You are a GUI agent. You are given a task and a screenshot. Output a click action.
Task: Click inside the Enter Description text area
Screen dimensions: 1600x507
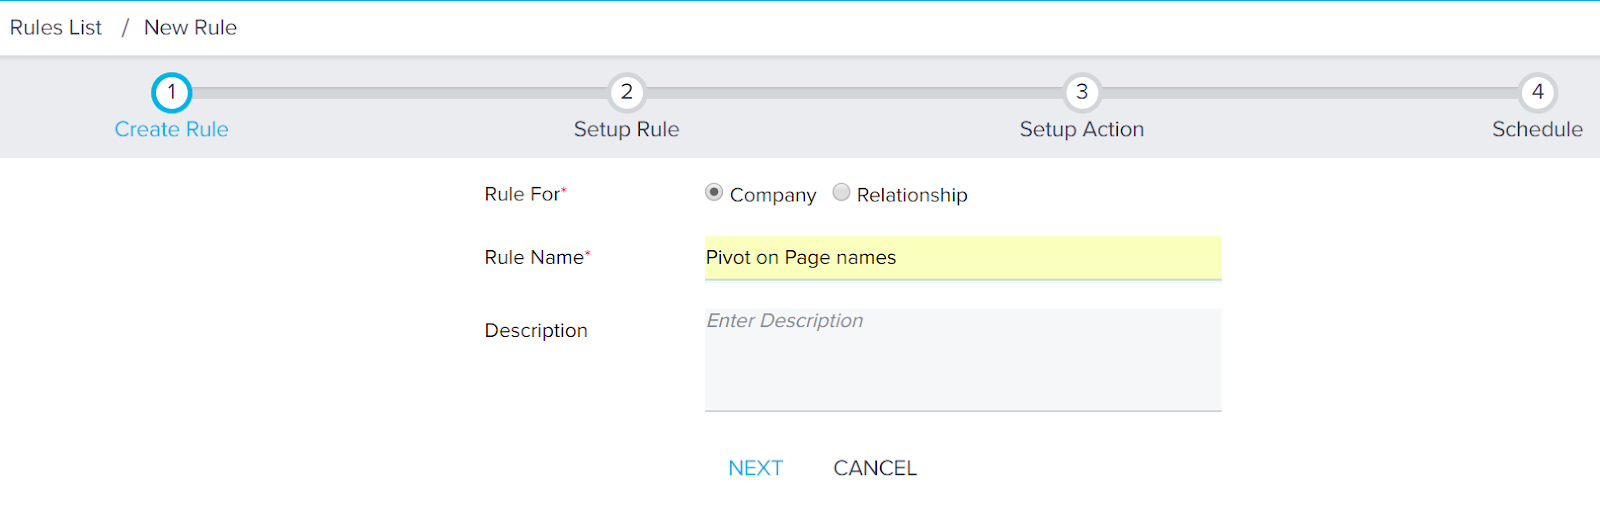[x=963, y=359]
